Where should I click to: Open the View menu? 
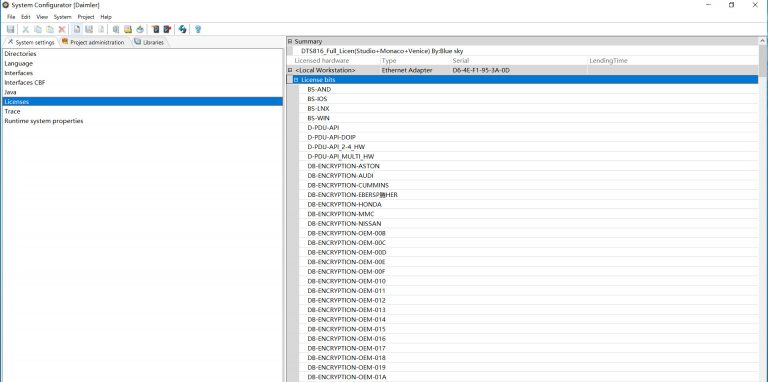[x=42, y=17]
